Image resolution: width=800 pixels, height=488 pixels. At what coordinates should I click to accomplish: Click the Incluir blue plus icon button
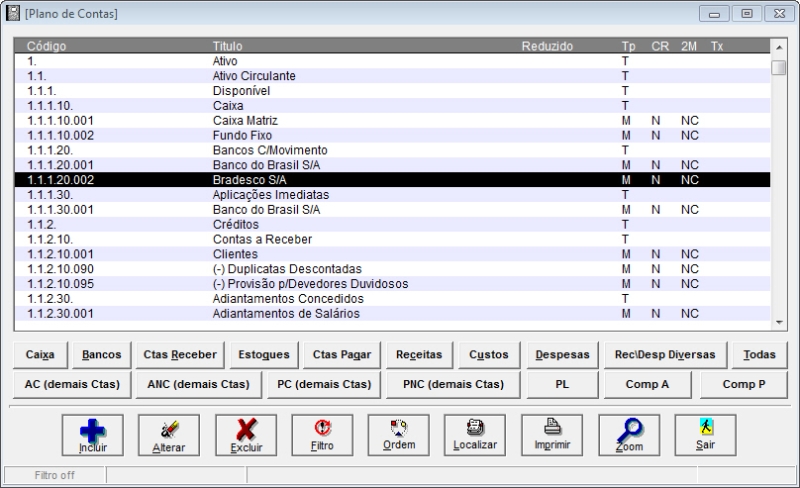[92, 435]
